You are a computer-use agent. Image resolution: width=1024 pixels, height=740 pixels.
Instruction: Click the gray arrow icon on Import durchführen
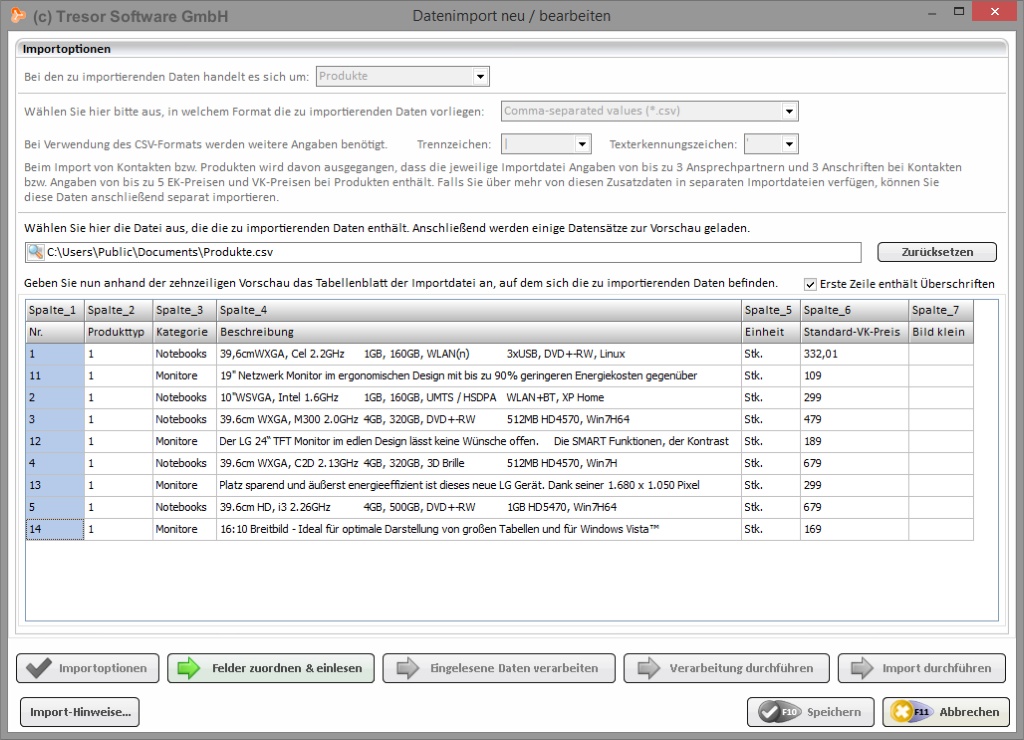[x=860, y=668]
